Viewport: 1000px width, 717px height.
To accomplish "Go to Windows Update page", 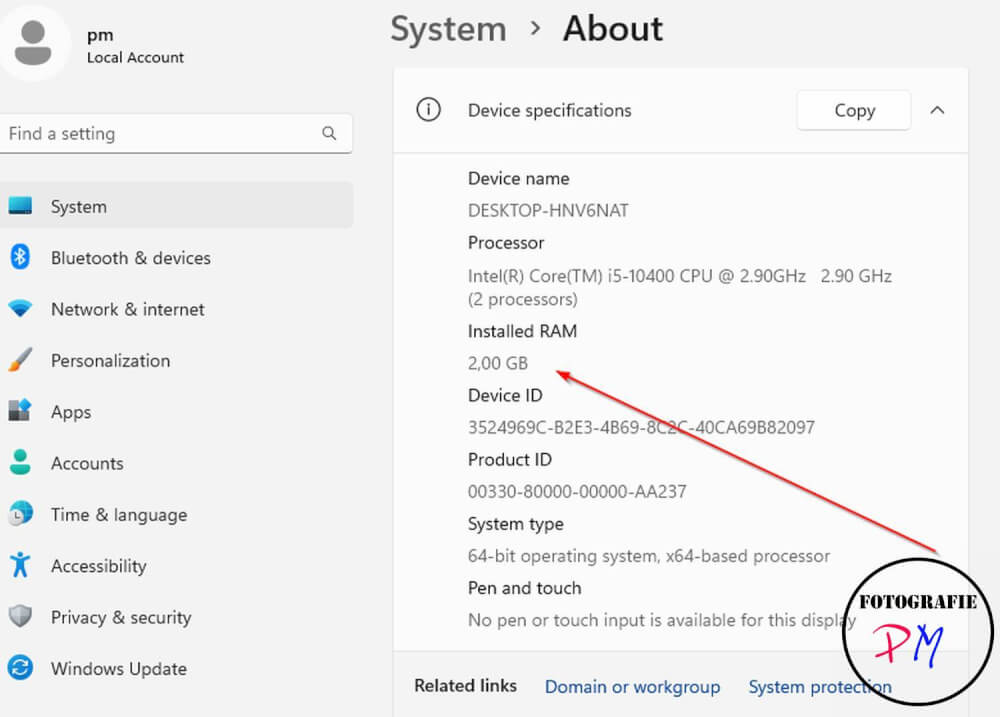I will [x=176, y=668].
